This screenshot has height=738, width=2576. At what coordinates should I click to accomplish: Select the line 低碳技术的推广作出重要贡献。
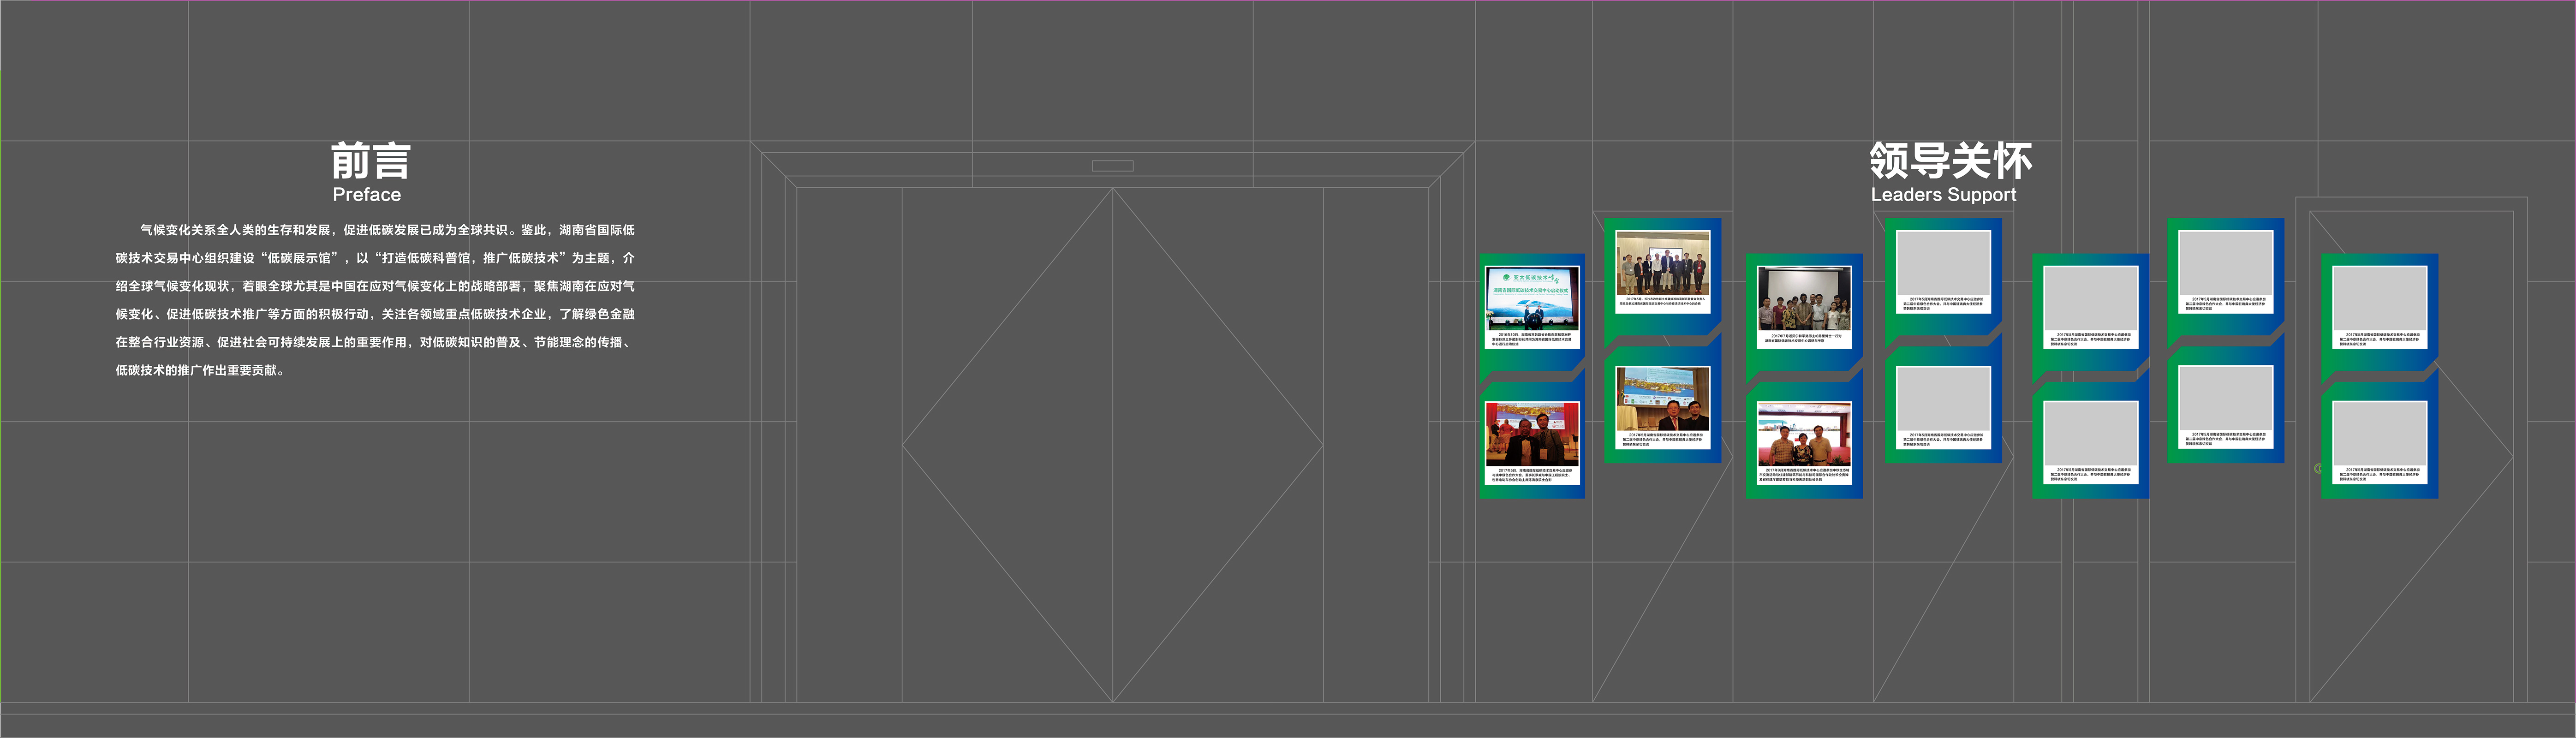pos(202,370)
